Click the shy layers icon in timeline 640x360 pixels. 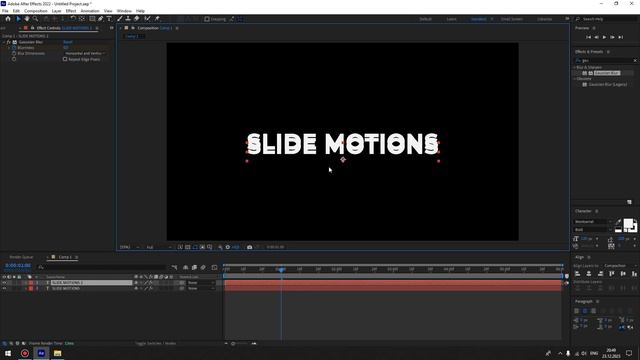pyautogui.click(x=186, y=267)
